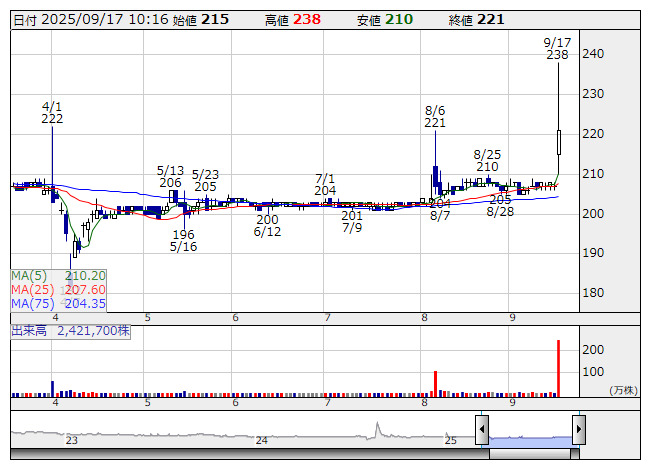Click the 安値 210 low value
Viewport: 653px width, 470px height.
click(385, 20)
